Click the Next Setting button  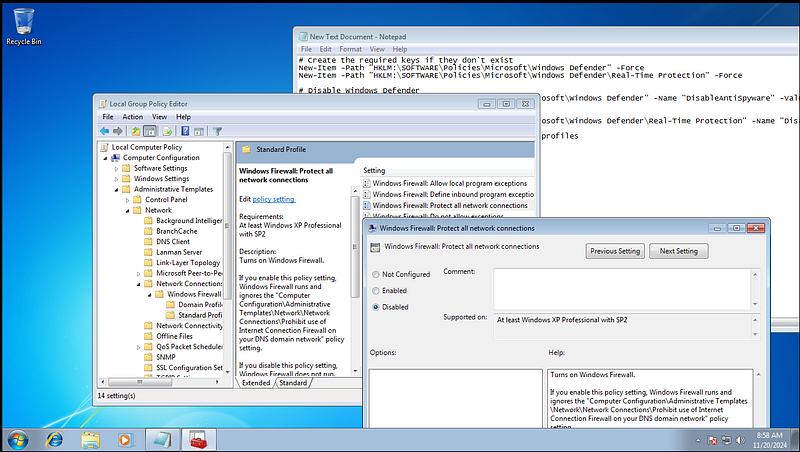coord(679,251)
